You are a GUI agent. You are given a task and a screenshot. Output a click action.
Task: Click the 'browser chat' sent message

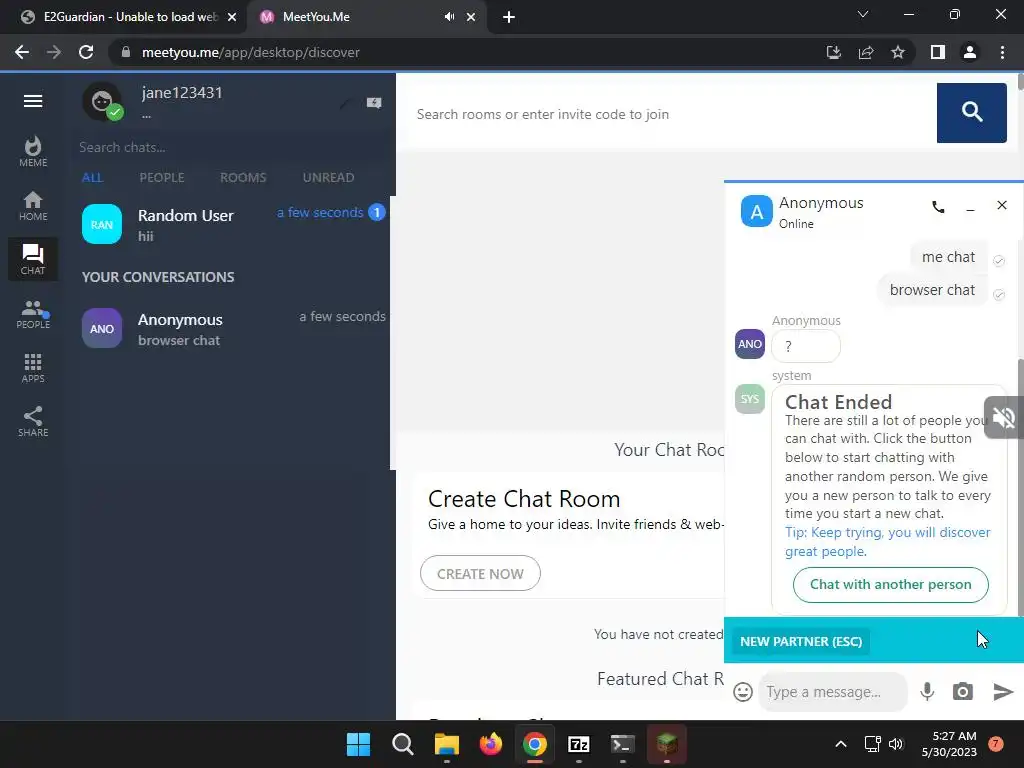click(x=932, y=290)
